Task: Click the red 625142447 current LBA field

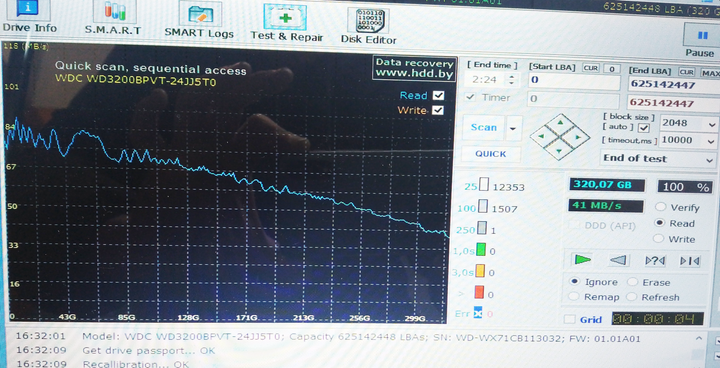Action: 673,102
